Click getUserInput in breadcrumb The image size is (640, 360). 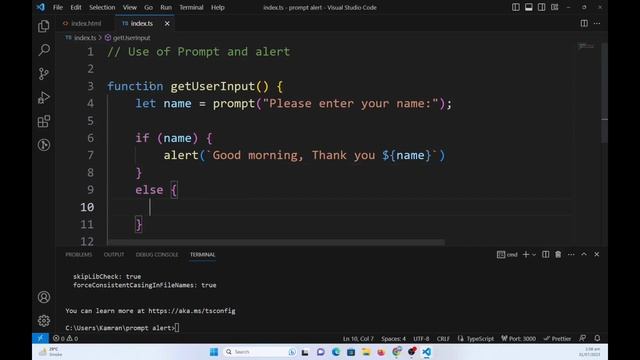click(x=131, y=38)
